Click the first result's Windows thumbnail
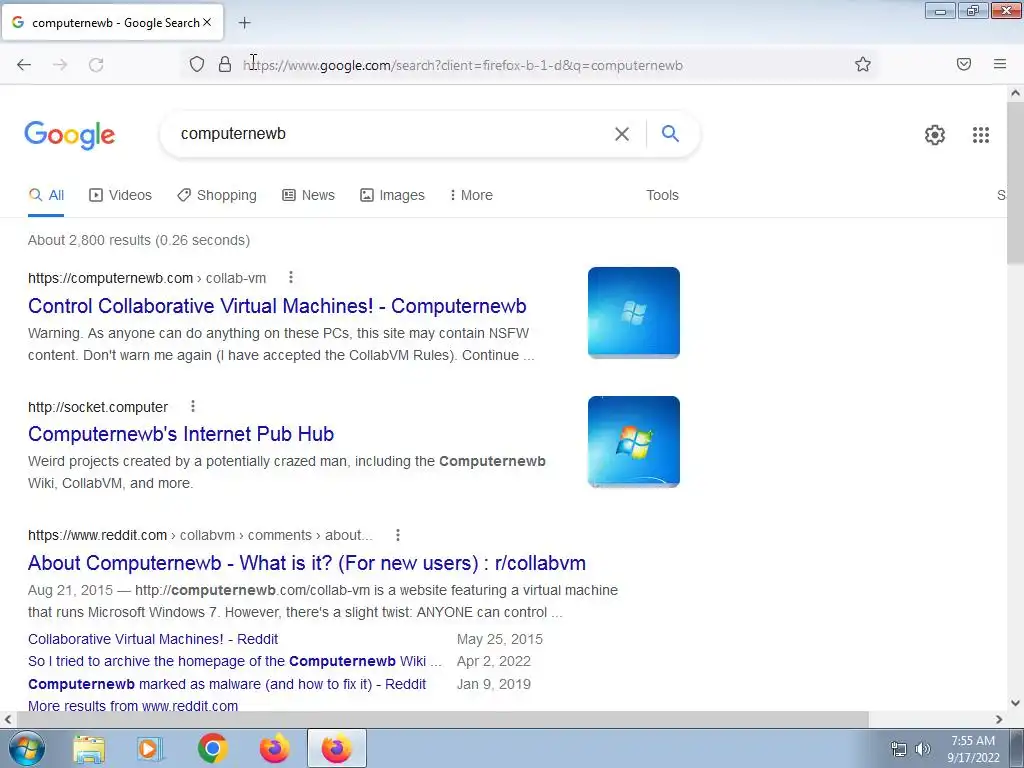Viewport: 1024px width, 768px height. coord(633,313)
